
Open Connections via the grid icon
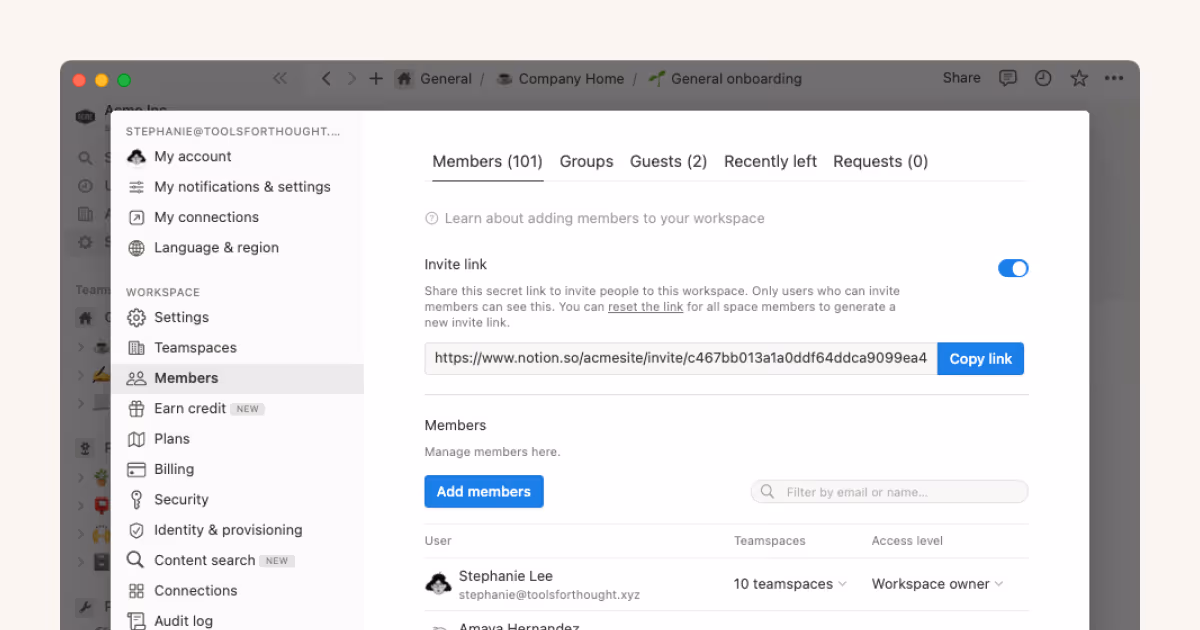point(194,590)
